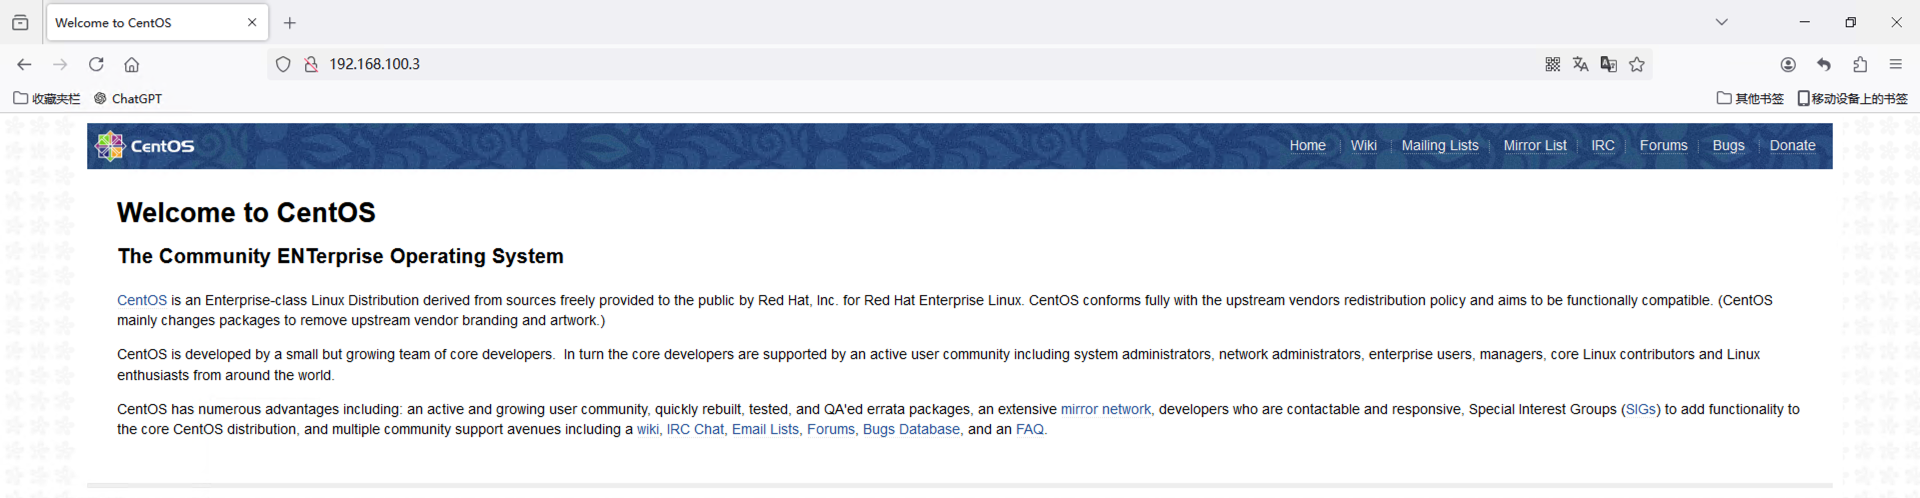Image resolution: width=1920 pixels, height=498 pixels.
Task: Click the Welcome to CentOS heading
Action: [x=246, y=213]
